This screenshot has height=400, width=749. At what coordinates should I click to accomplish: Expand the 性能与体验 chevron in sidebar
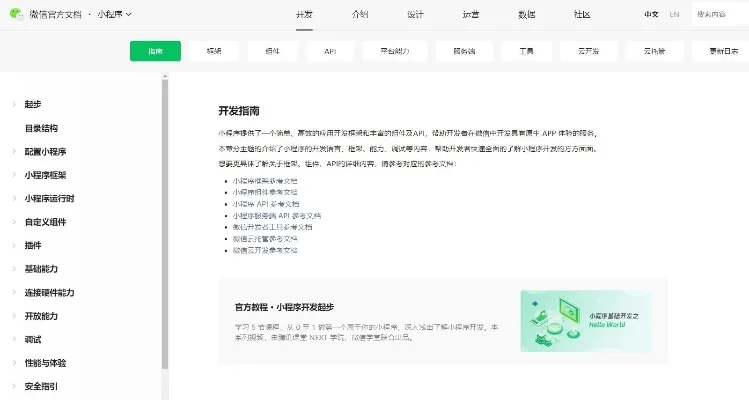coord(14,362)
